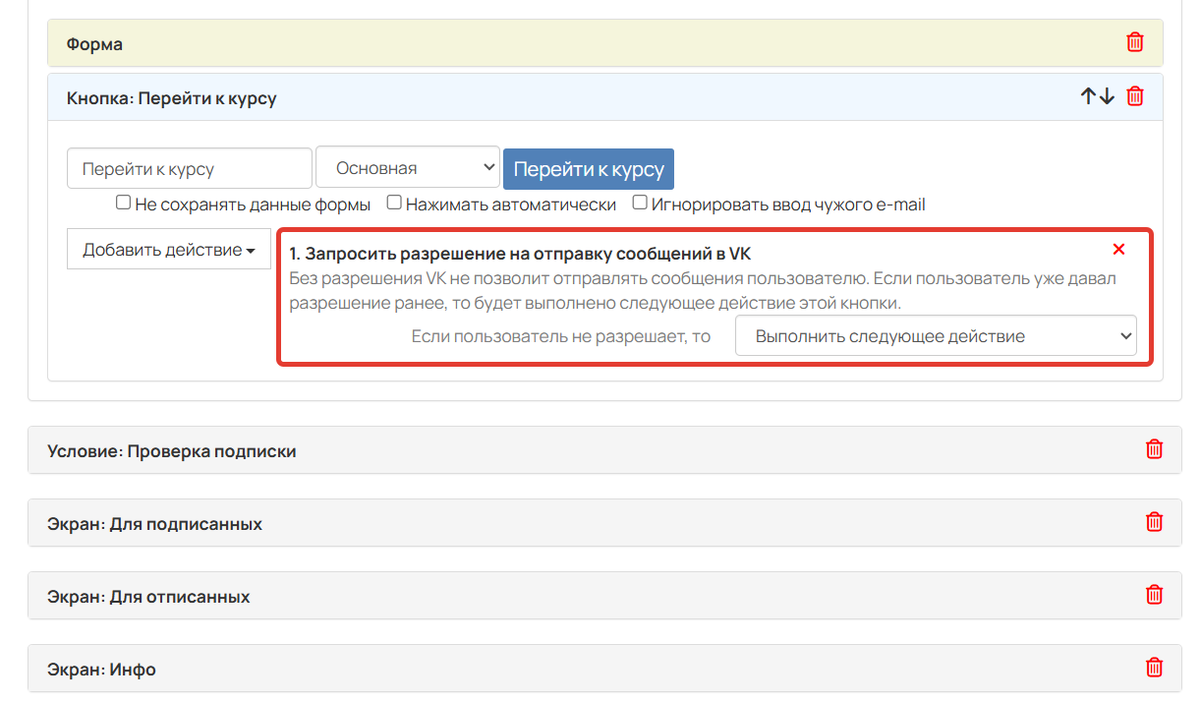Delete the Экран: Инфо block

pyautogui.click(x=1154, y=667)
